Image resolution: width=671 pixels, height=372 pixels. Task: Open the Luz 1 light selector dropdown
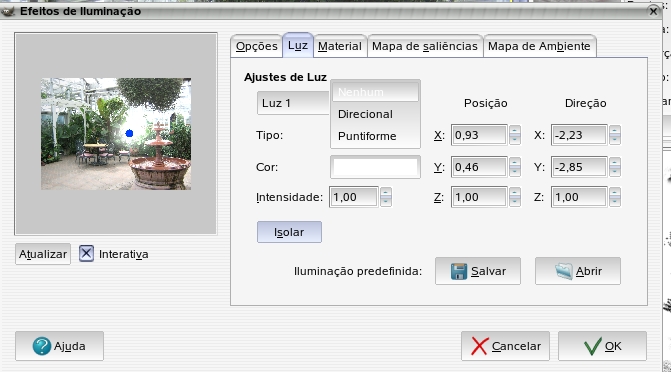click(294, 103)
